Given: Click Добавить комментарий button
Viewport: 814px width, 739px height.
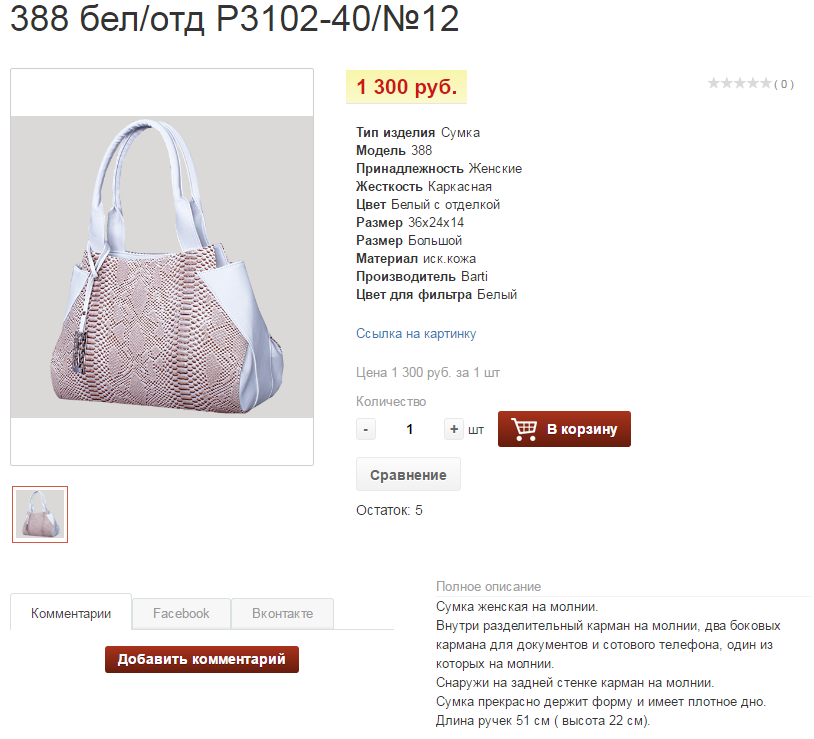Looking at the screenshot, I should pyautogui.click(x=202, y=660).
